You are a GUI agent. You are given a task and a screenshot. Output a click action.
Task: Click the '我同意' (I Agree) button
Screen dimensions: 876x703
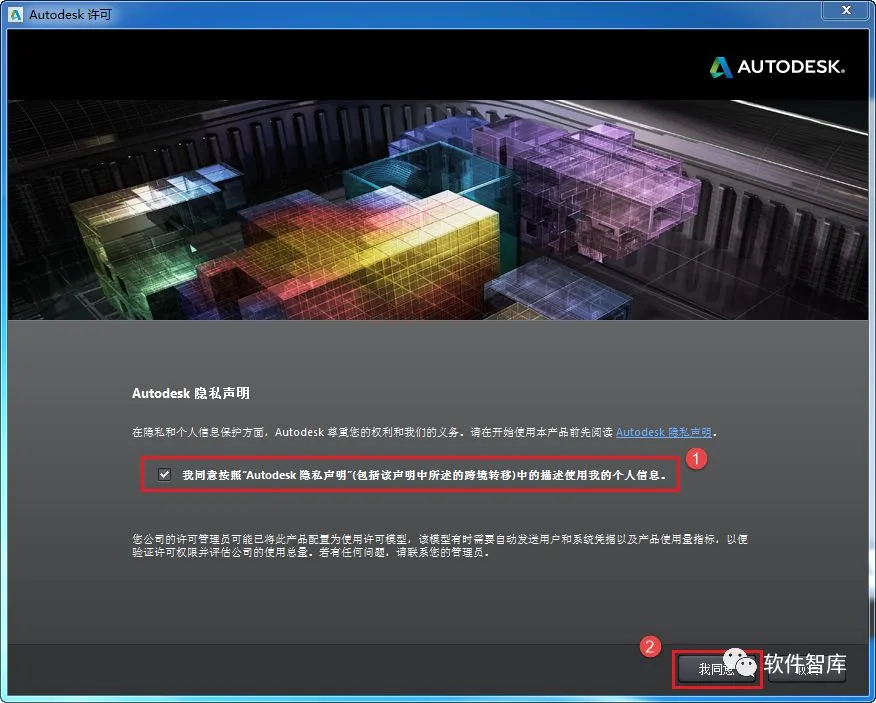pos(718,668)
